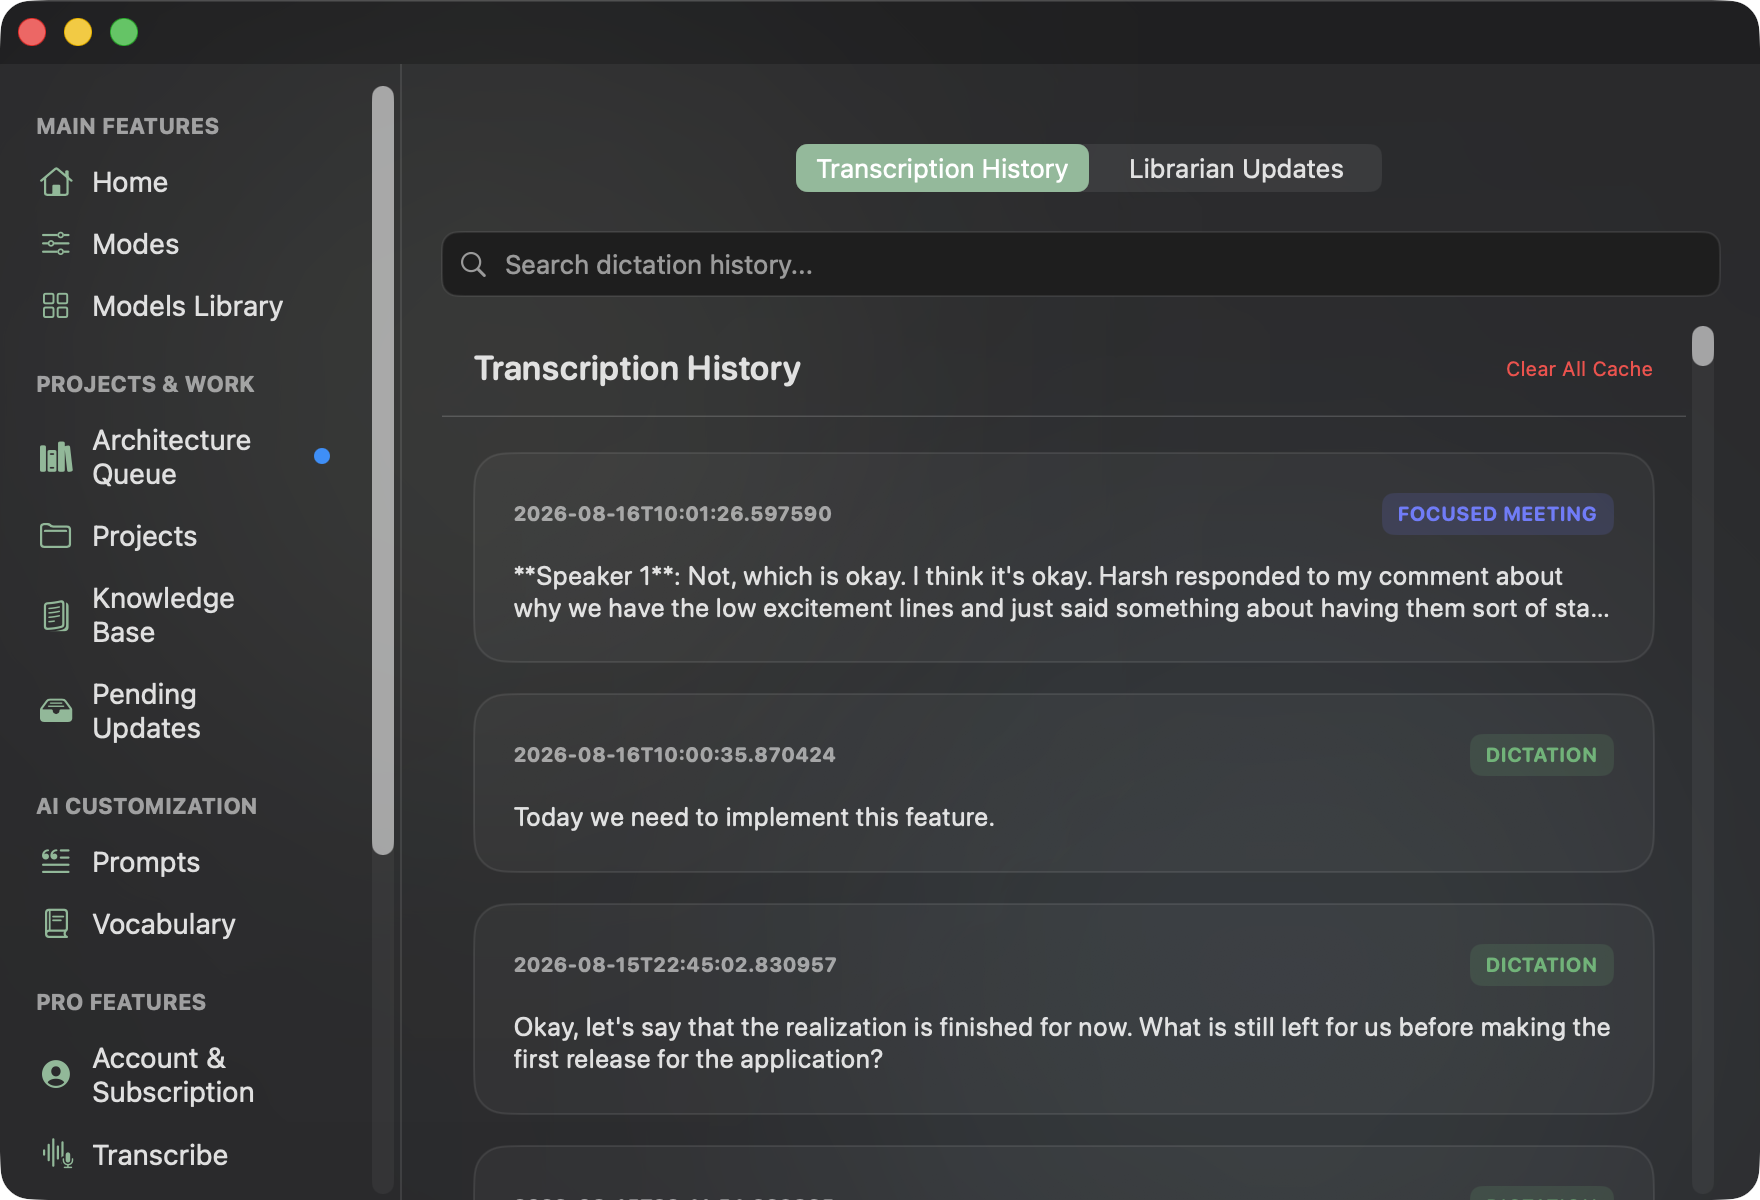This screenshot has width=1760, height=1200.
Task: Click the history list scrollbar thumb
Action: point(1703,346)
